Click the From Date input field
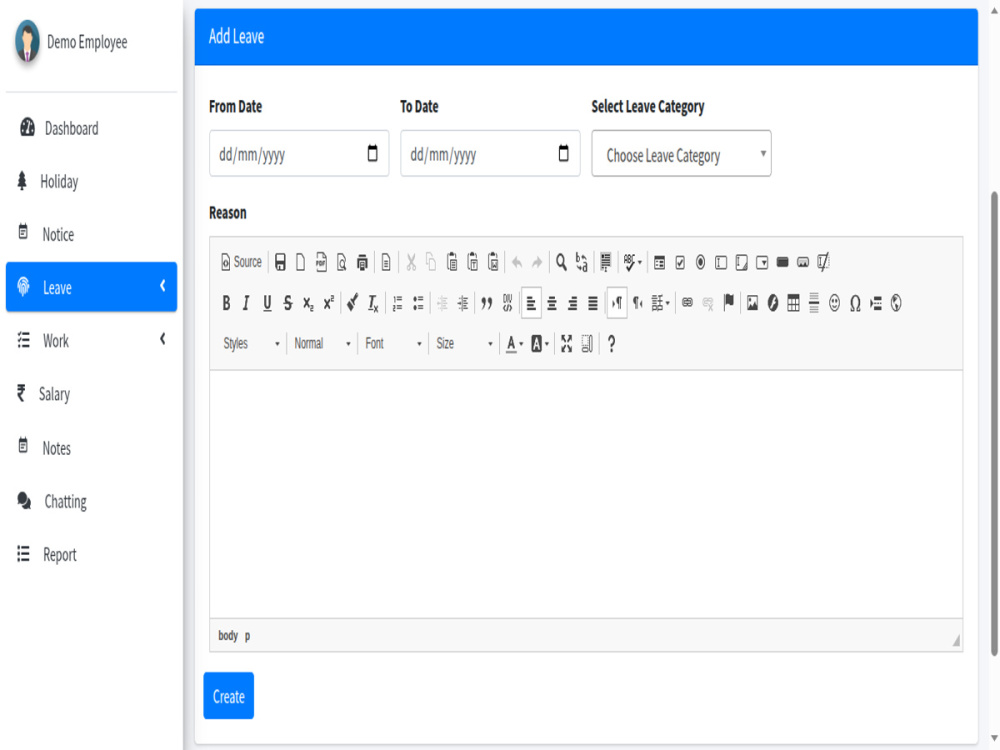 pos(299,154)
